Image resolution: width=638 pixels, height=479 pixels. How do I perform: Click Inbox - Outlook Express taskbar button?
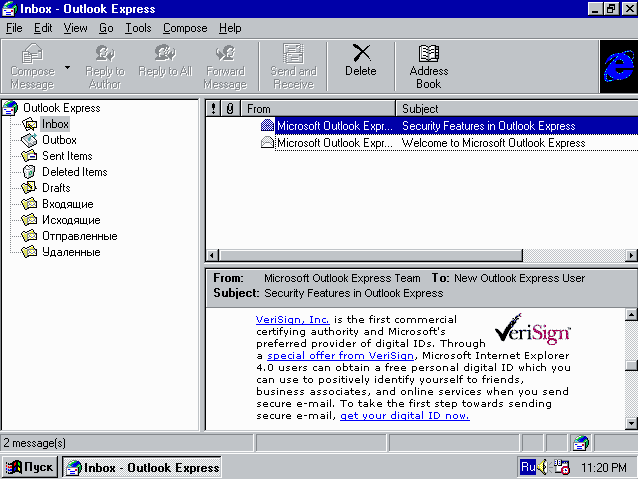tap(142, 467)
